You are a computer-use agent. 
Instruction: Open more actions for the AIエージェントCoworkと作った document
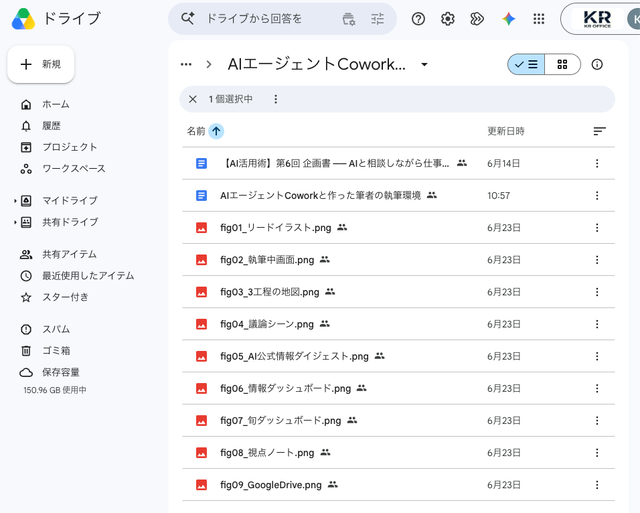(597, 196)
